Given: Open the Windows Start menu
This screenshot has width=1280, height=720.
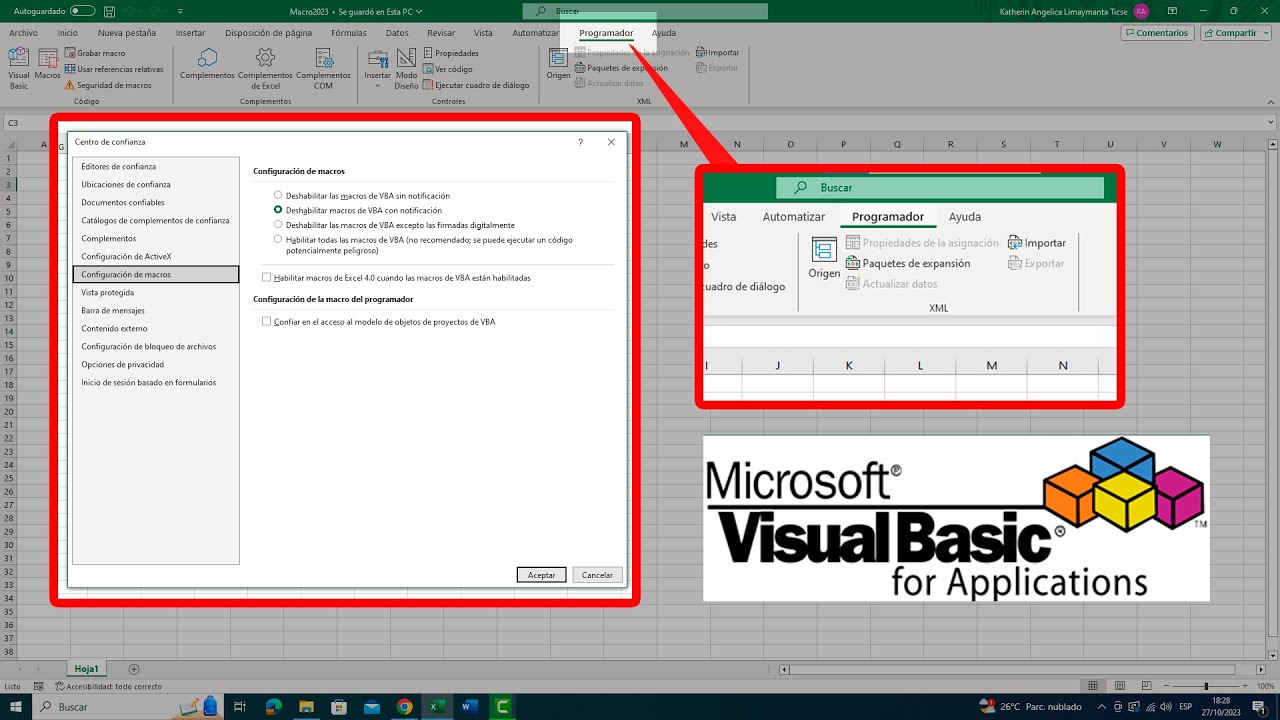Looking at the screenshot, I should [16, 707].
